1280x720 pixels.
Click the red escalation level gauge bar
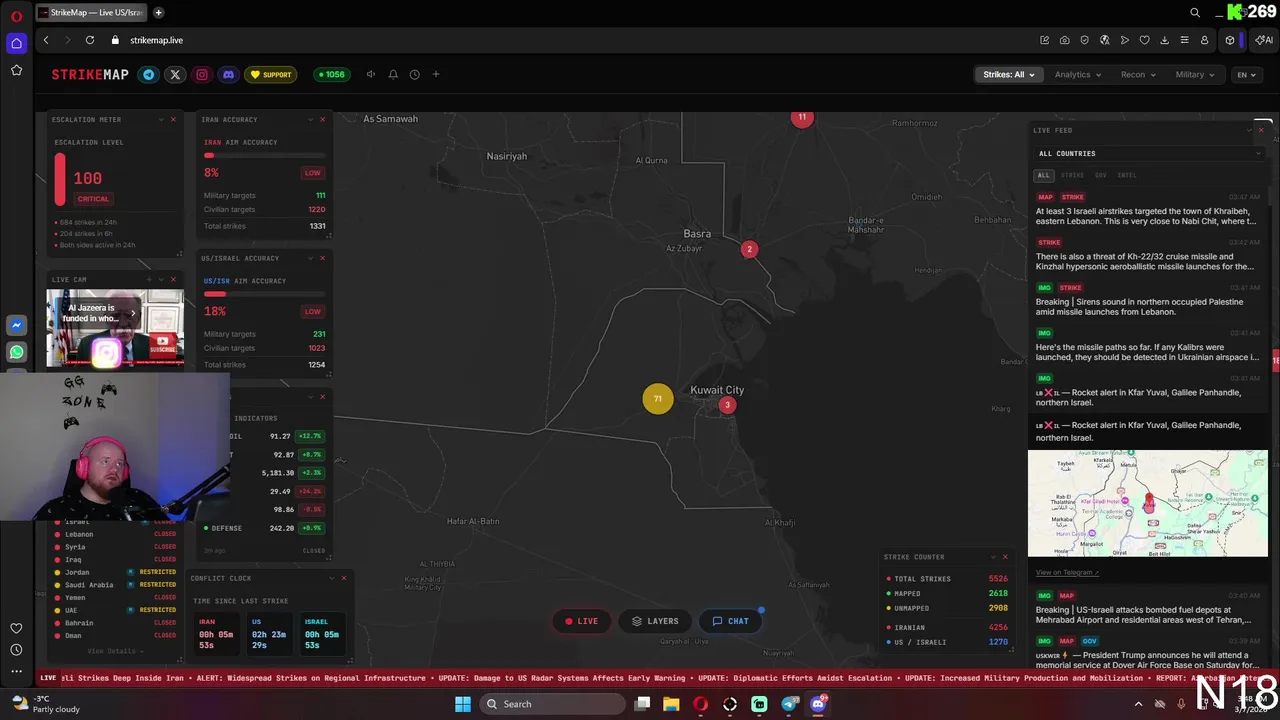(x=60, y=179)
